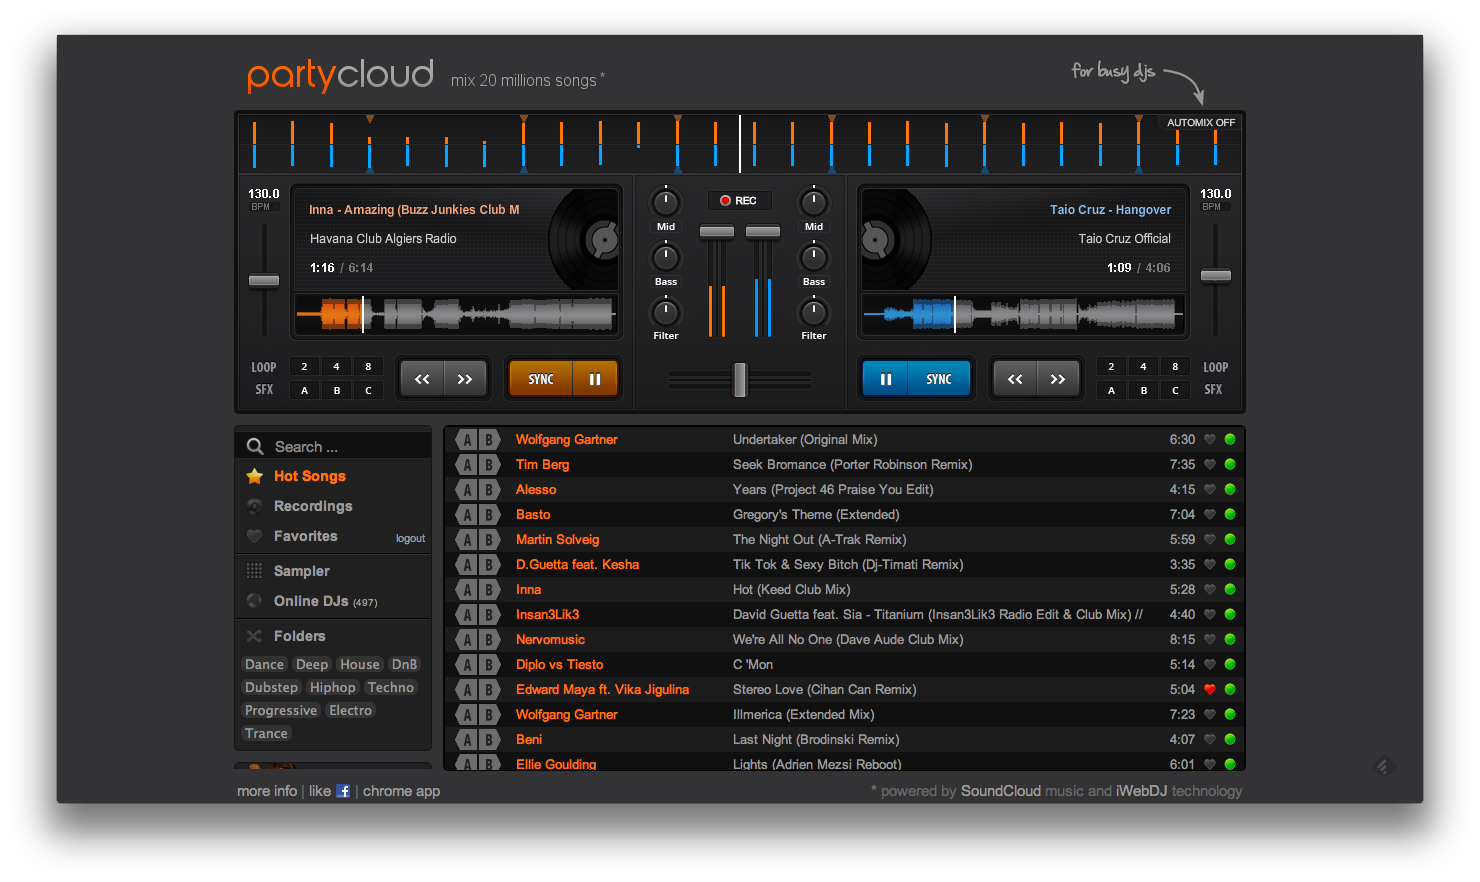
Task: Click the logout link
Action: [x=410, y=538]
